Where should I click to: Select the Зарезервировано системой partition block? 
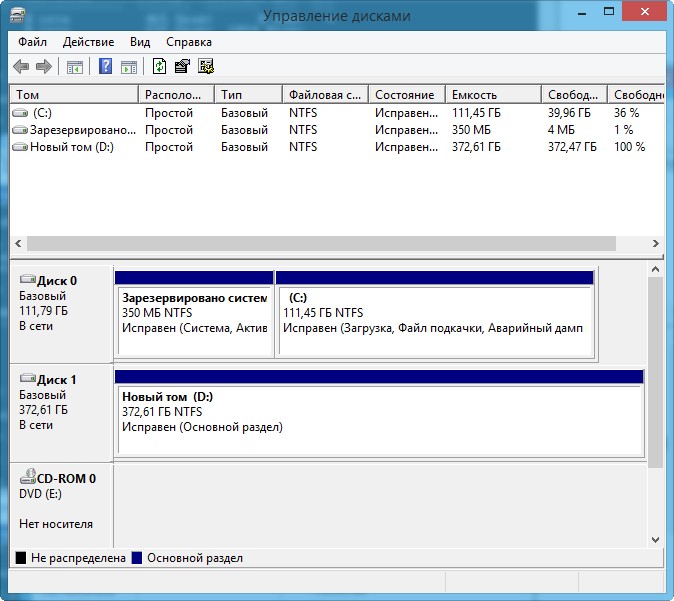click(195, 320)
